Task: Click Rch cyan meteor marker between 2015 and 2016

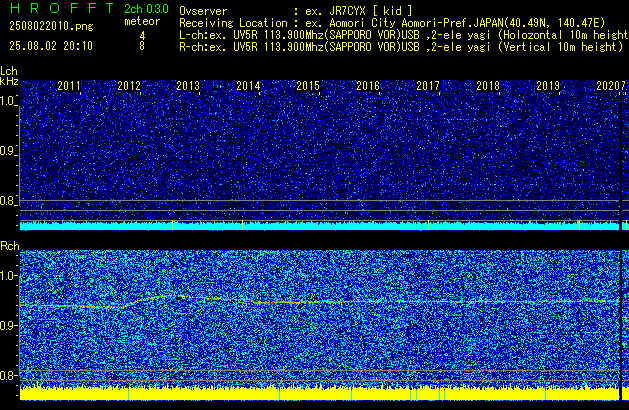Action: (351, 394)
